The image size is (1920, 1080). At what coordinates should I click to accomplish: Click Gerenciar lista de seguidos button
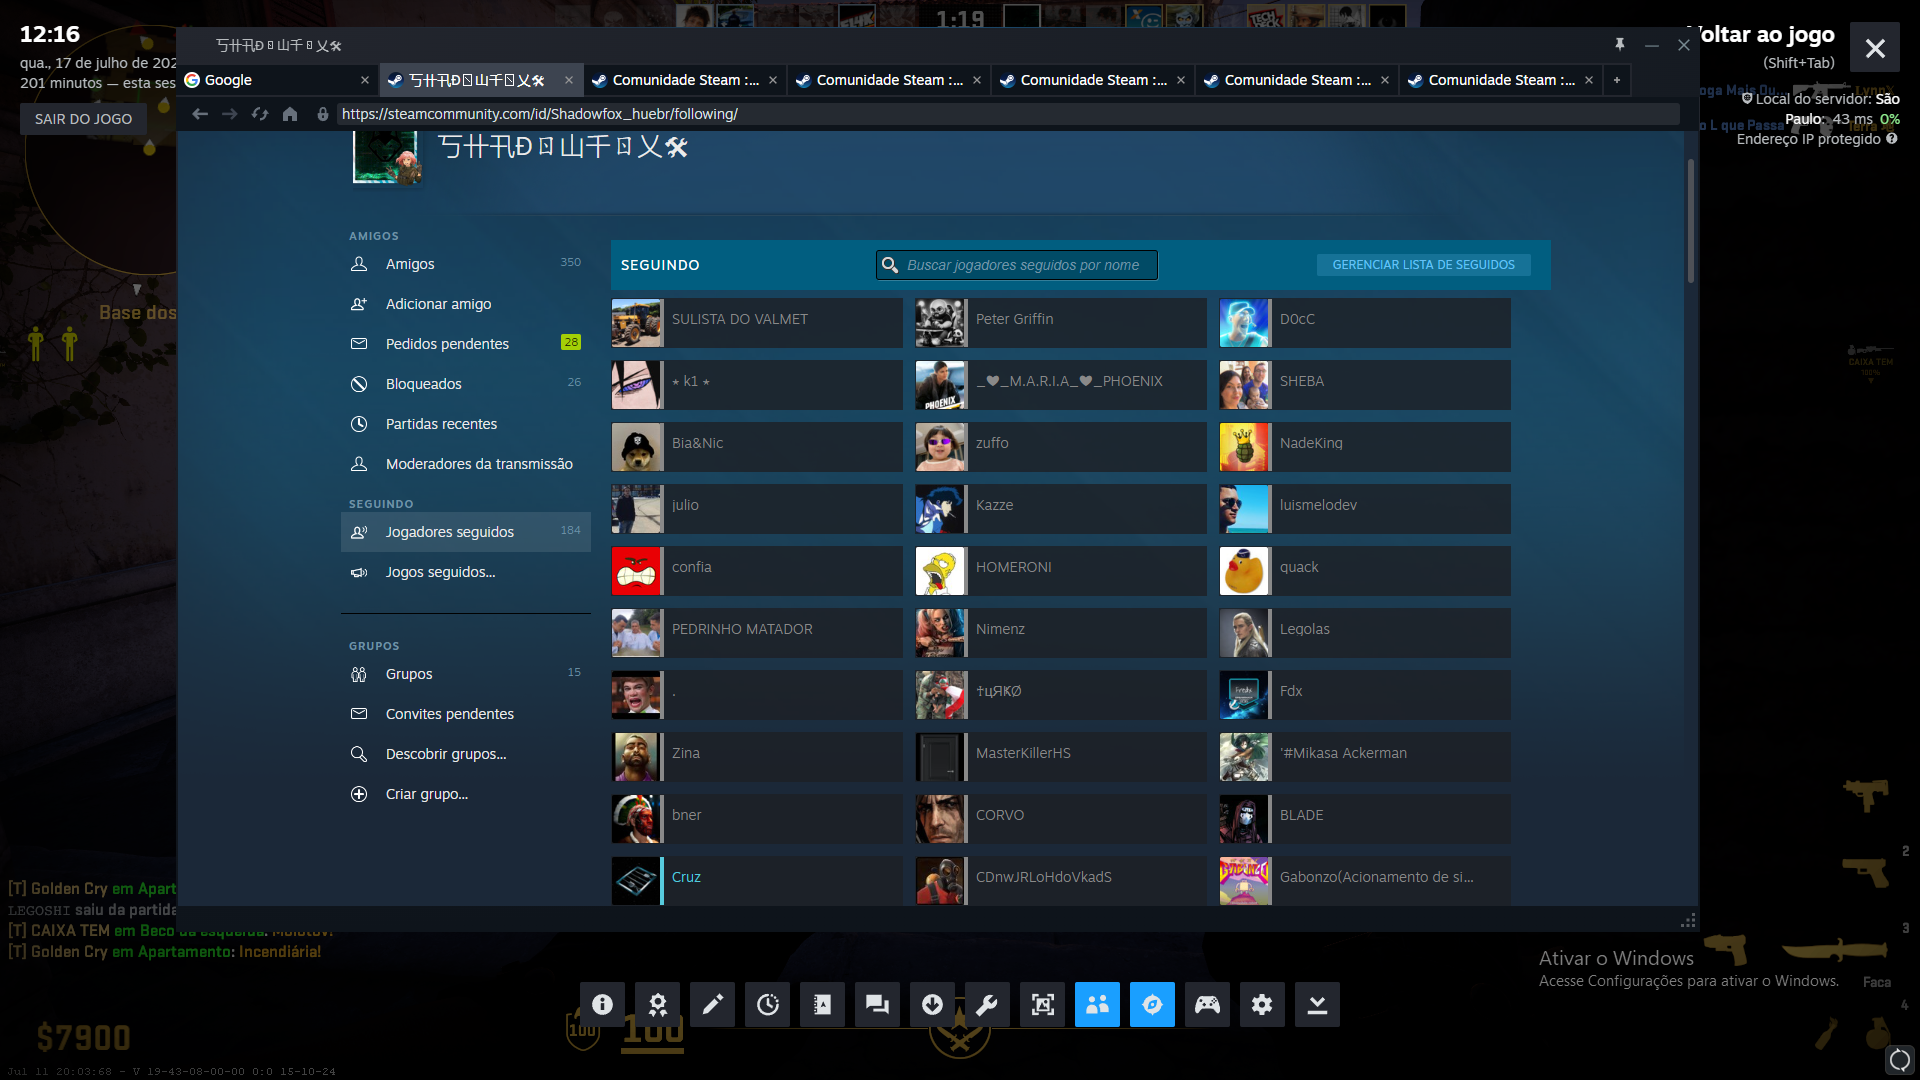point(1423,265)
